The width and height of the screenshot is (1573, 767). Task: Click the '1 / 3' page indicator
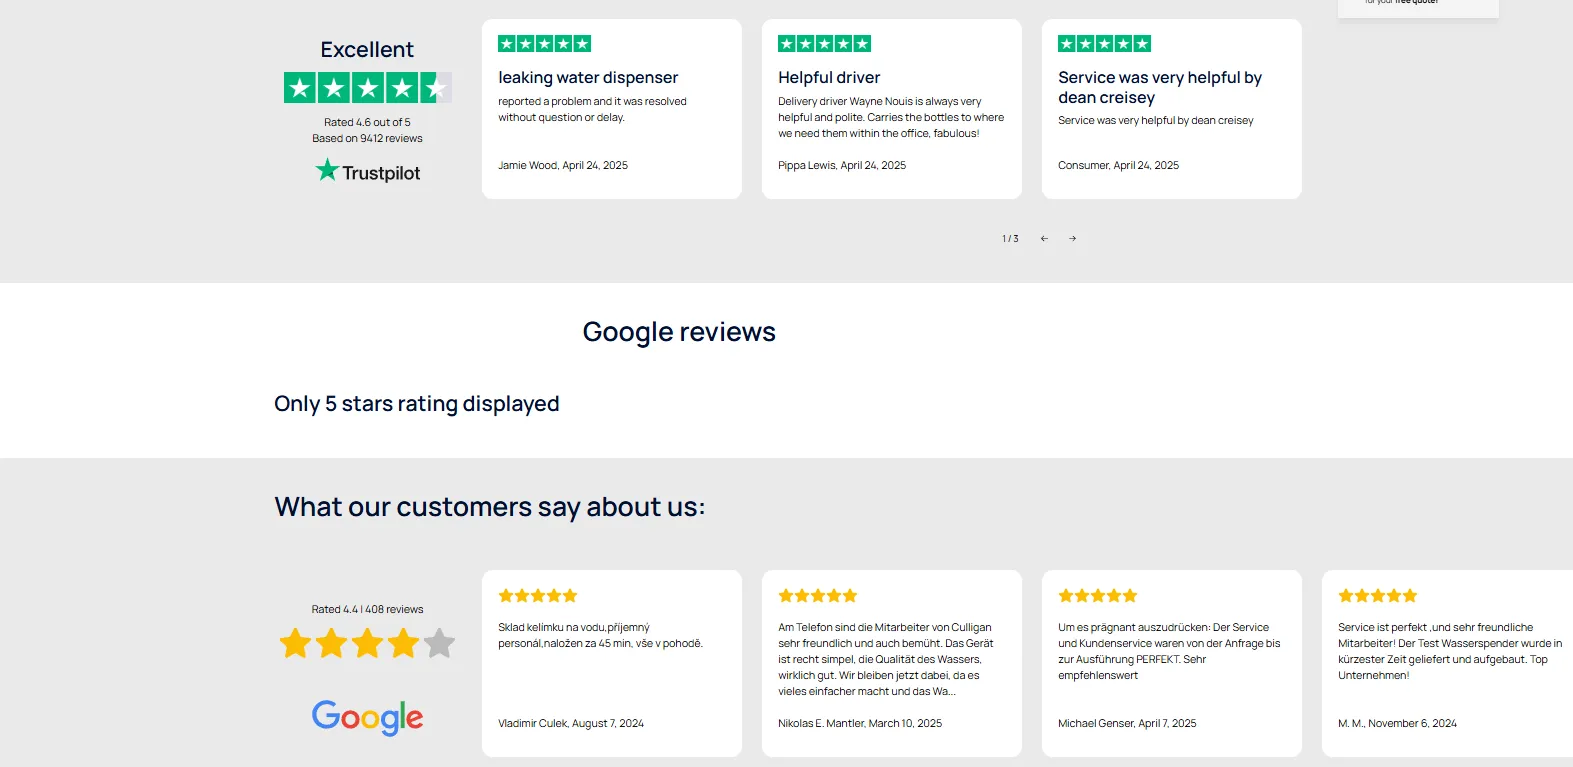1010,238
